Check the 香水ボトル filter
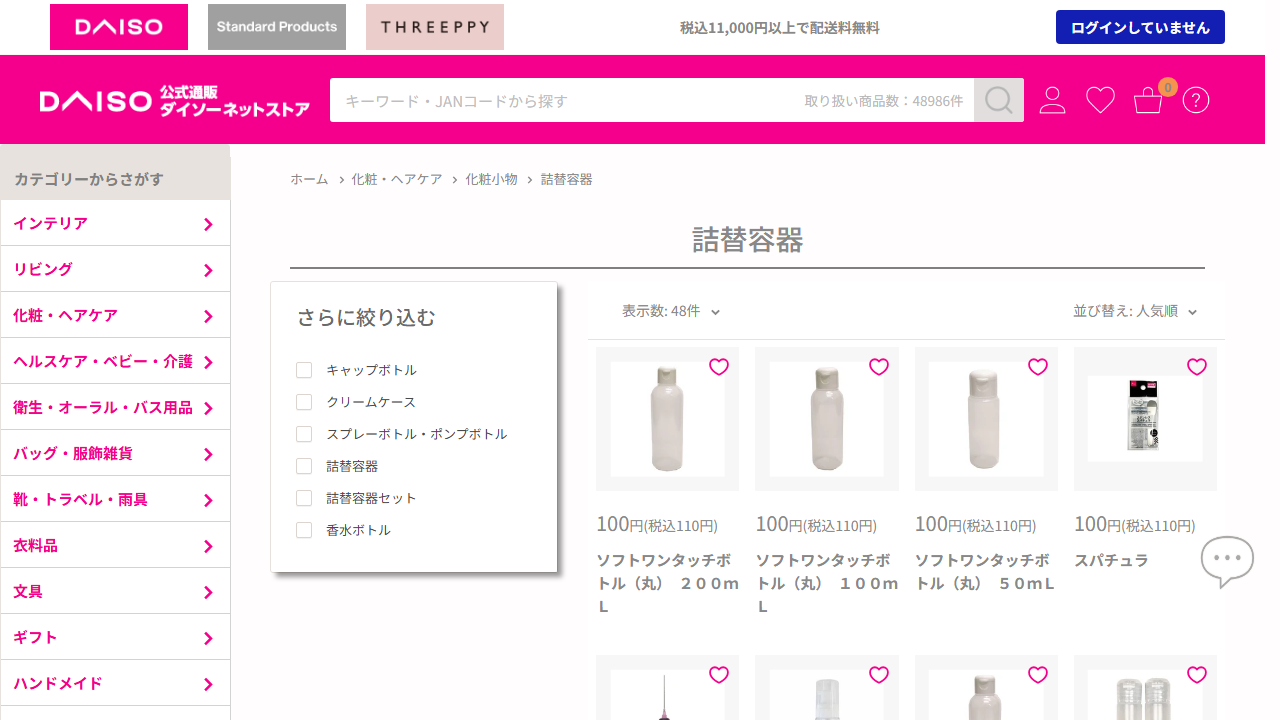Image resolution: width=1280 pixels, height=720 pixels. click(304, 530)
